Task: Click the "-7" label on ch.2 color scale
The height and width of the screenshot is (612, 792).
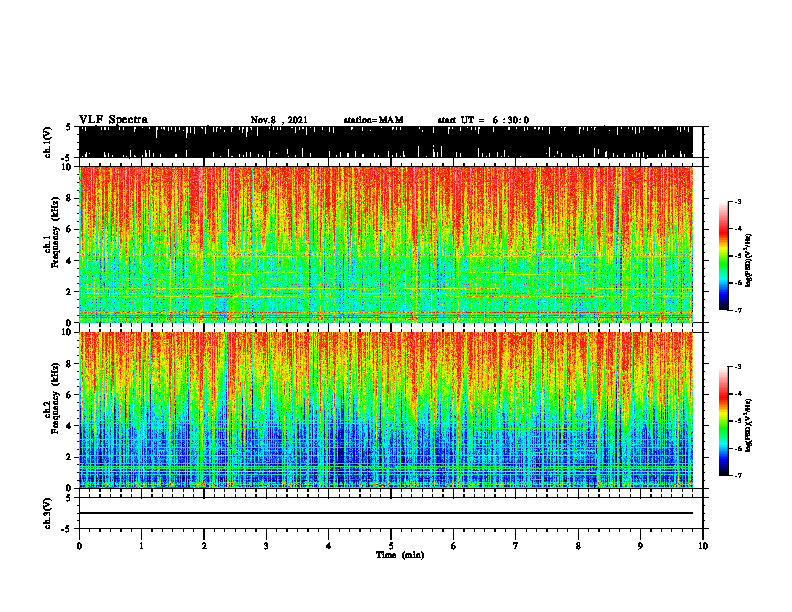Action: [x=738, y=476]
